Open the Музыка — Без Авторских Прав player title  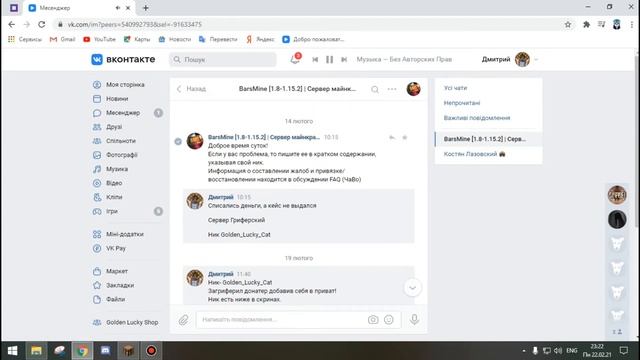(x=404, y=60)
